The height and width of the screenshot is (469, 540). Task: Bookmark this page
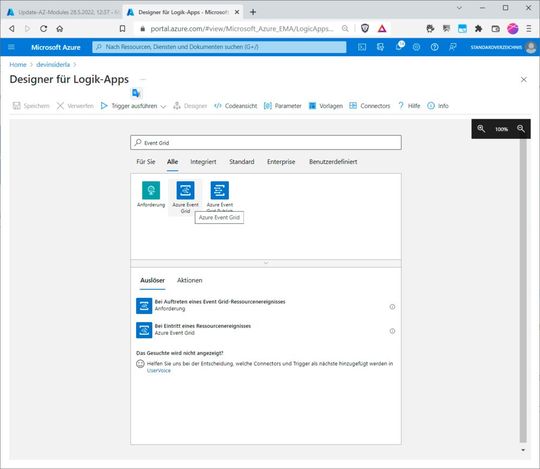(x=122, y=29)
